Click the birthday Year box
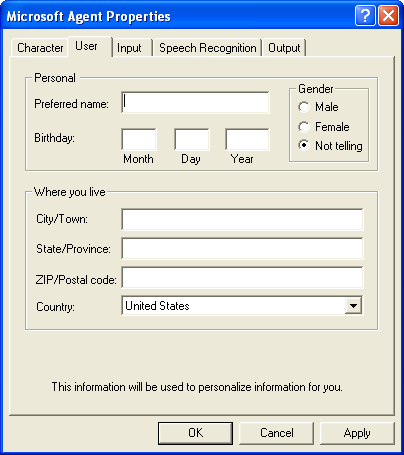Image resolution: width=404 pixels, height=455 pixels. [x=247, y=139]
